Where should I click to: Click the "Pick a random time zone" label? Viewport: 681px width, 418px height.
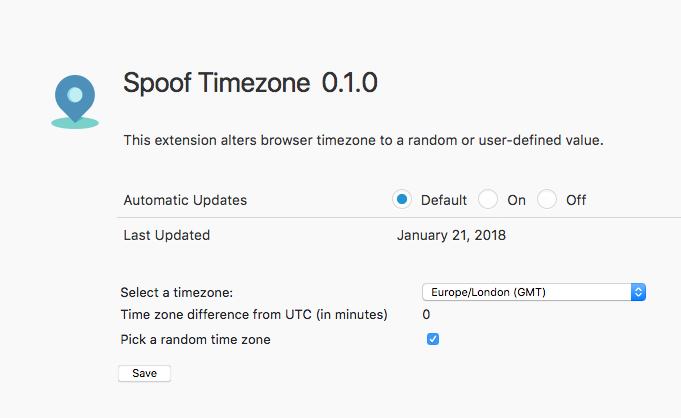click(x=195, y=339)
